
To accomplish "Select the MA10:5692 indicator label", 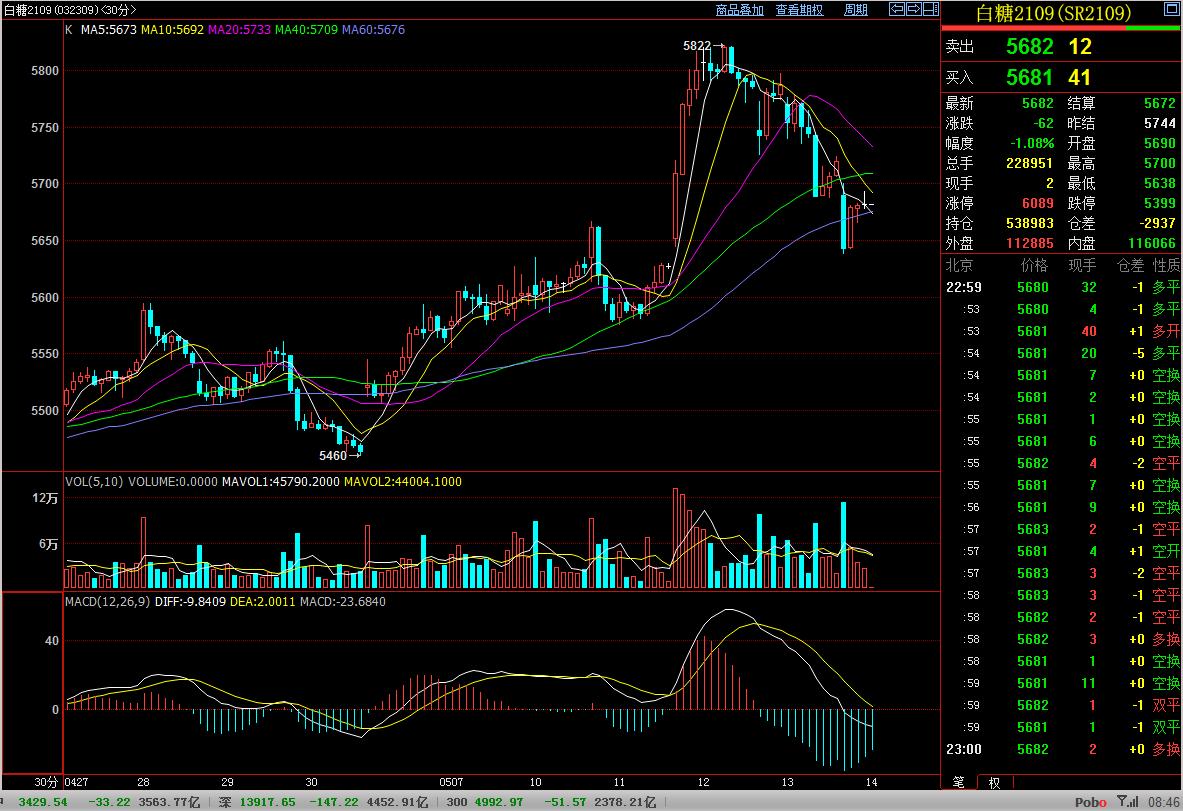I will (x=172, y=29).
